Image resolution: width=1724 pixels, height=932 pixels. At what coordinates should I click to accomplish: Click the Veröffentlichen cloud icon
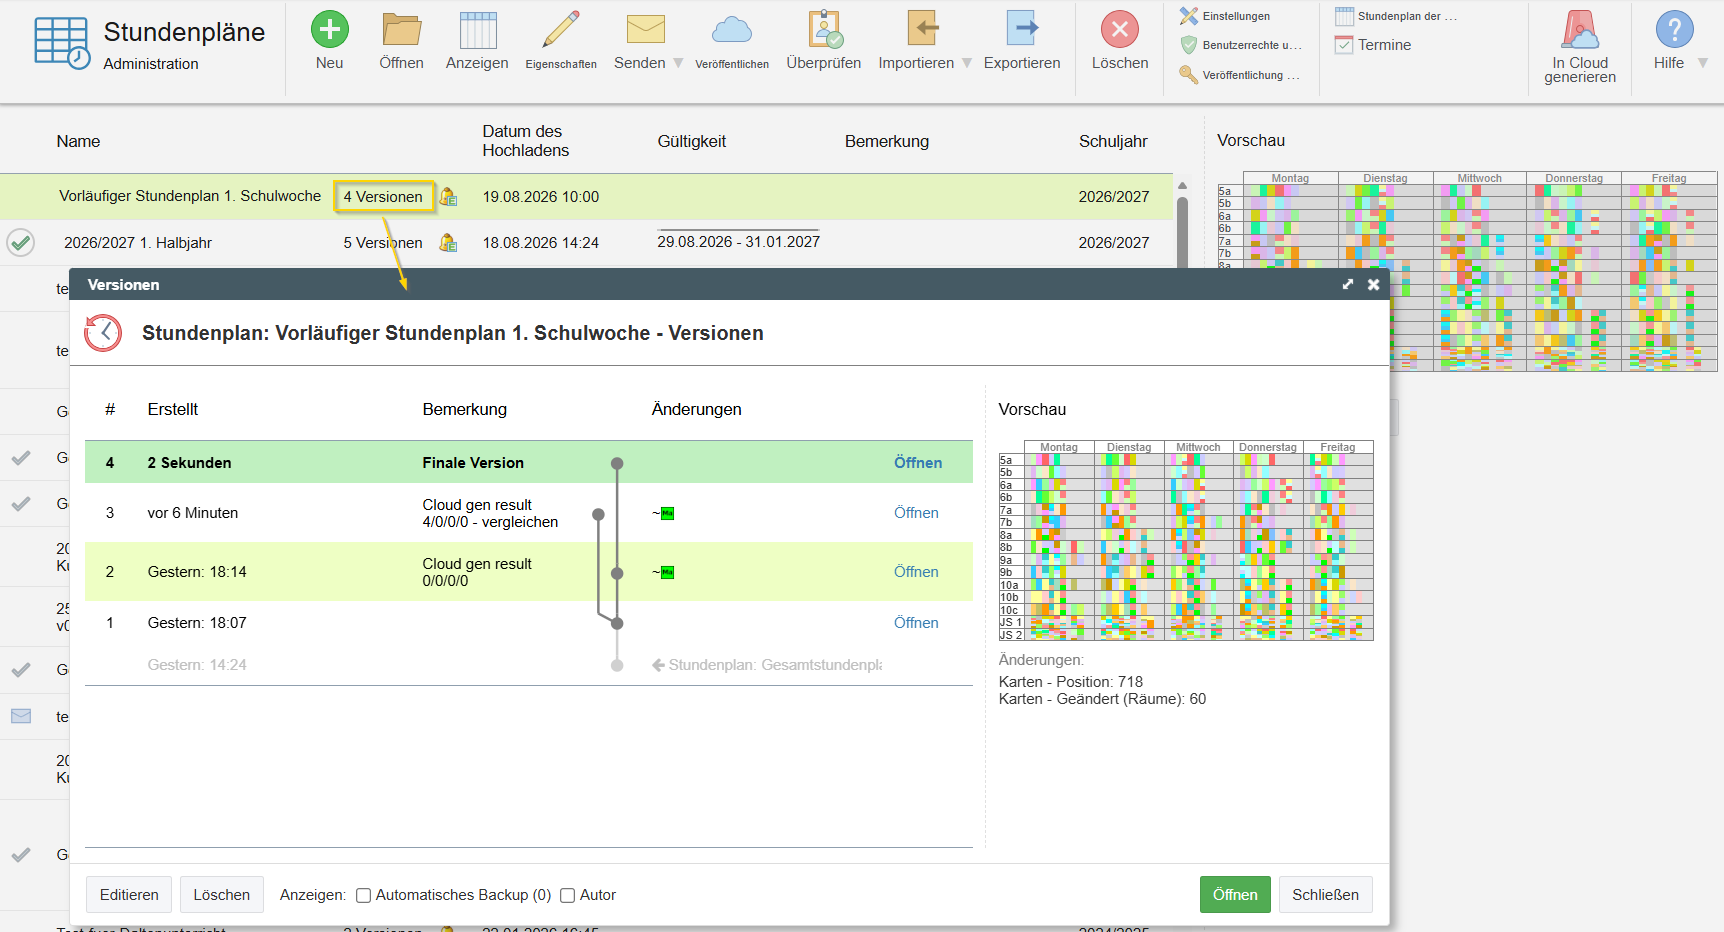tap(732, 29)
